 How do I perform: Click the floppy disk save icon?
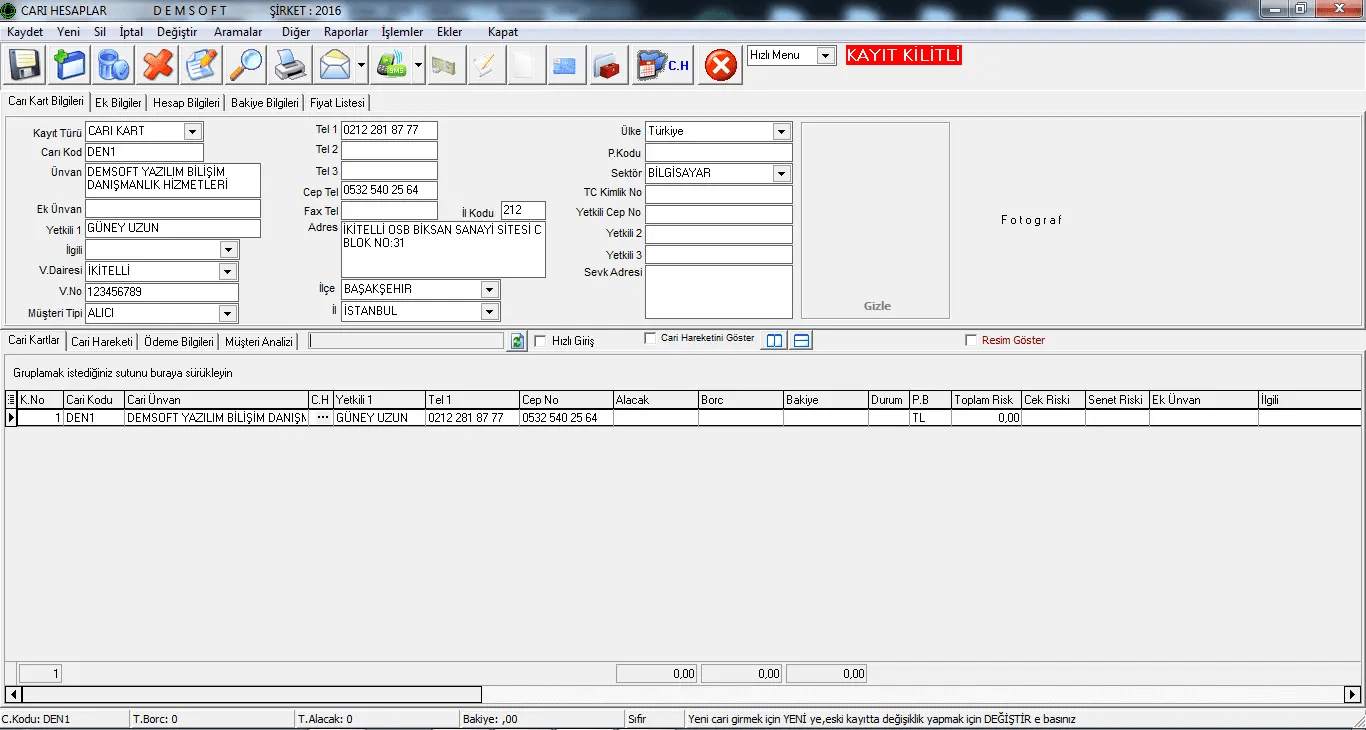tap(24, 65)
